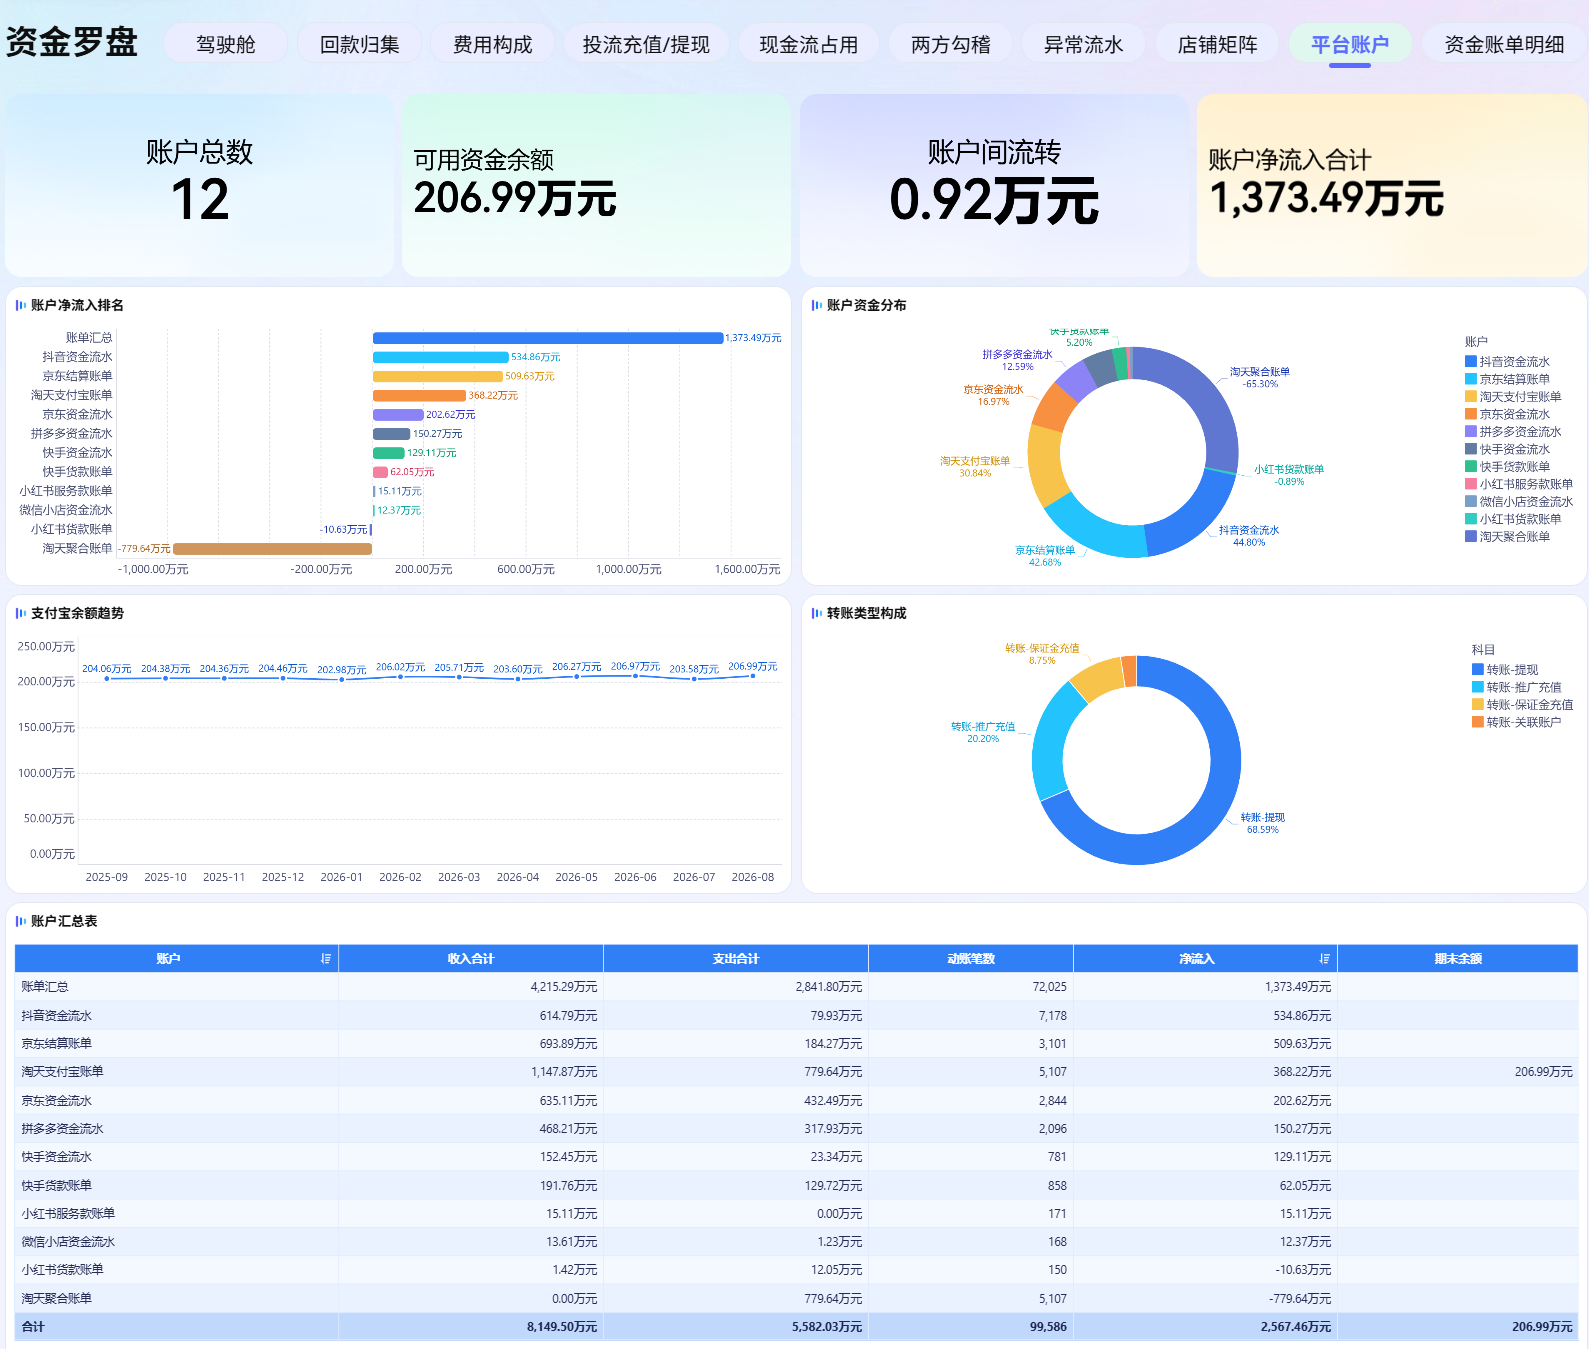
Task: Click the 账户间流转 KPI card
Action: tap(994, 185)
